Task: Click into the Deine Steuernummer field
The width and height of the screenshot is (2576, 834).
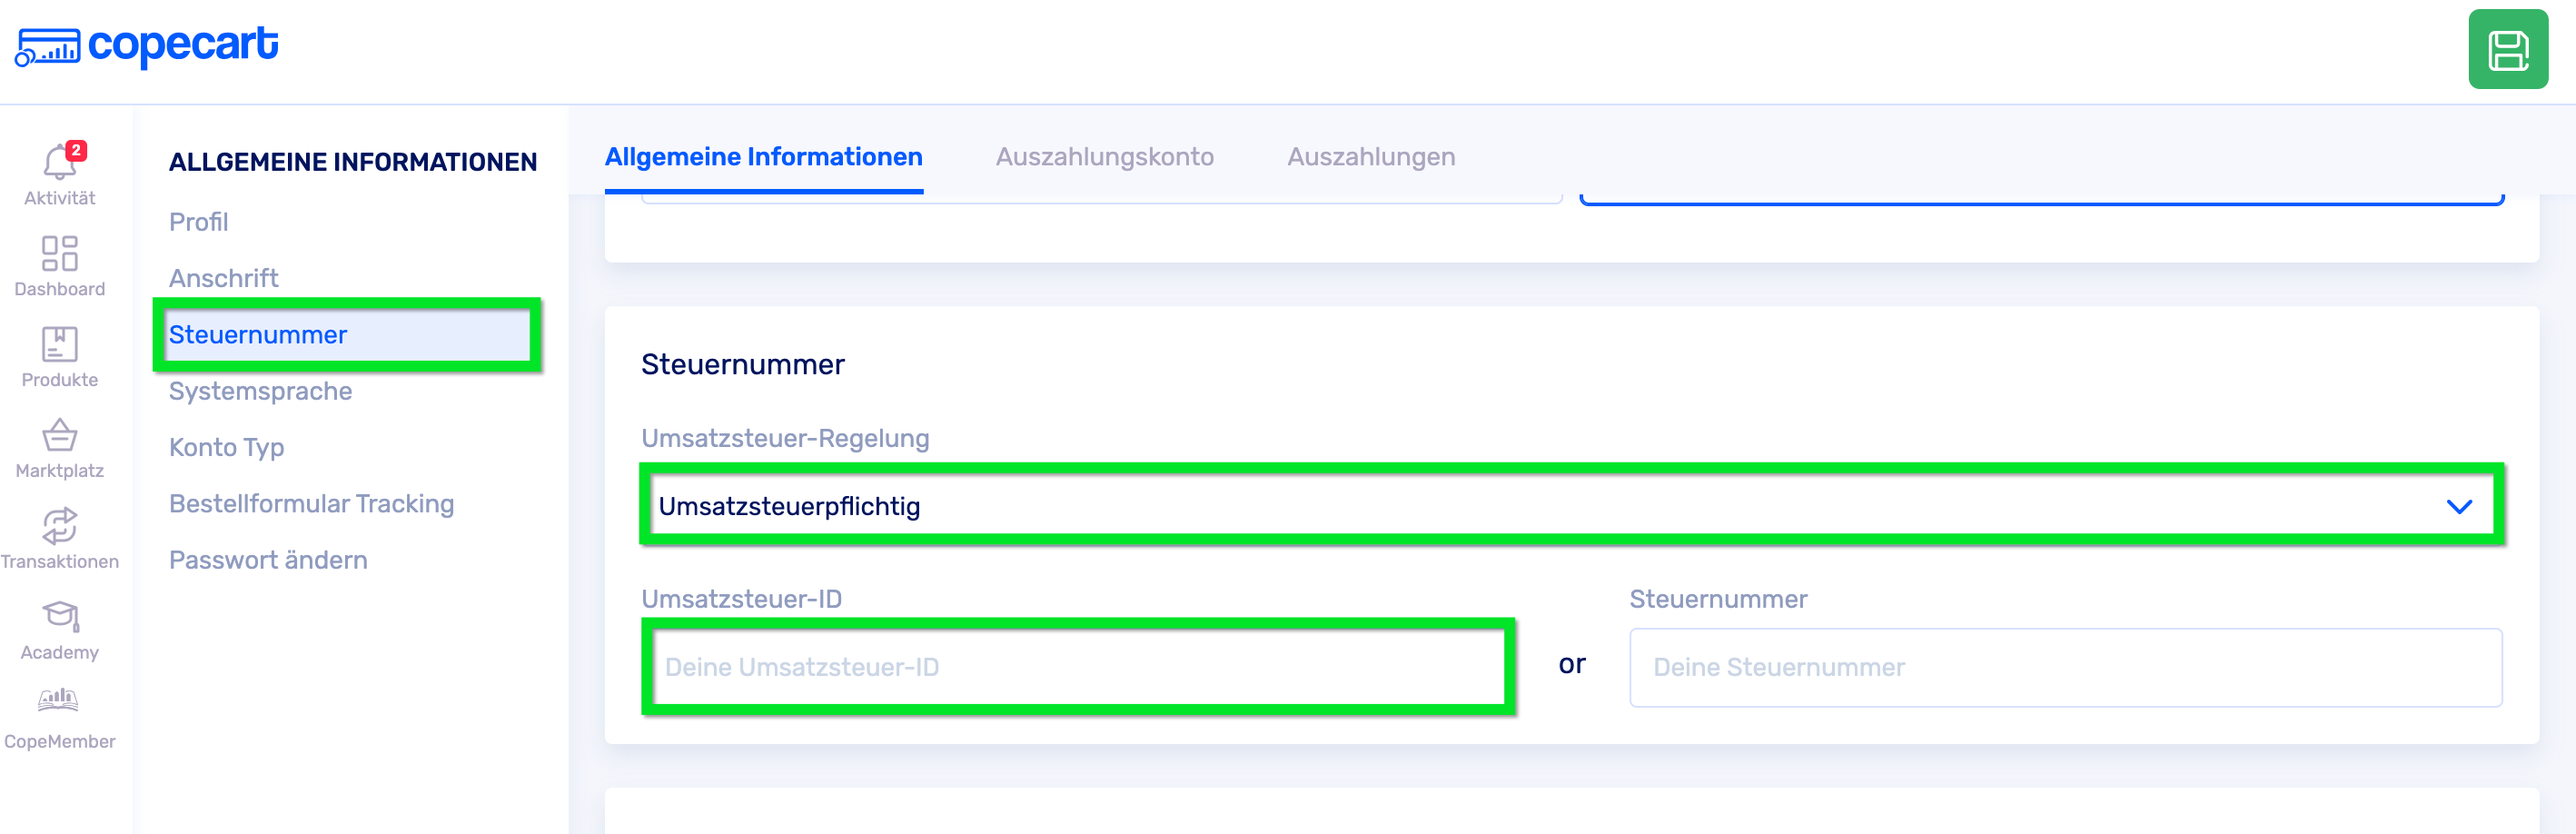Action: point(2065,667)
